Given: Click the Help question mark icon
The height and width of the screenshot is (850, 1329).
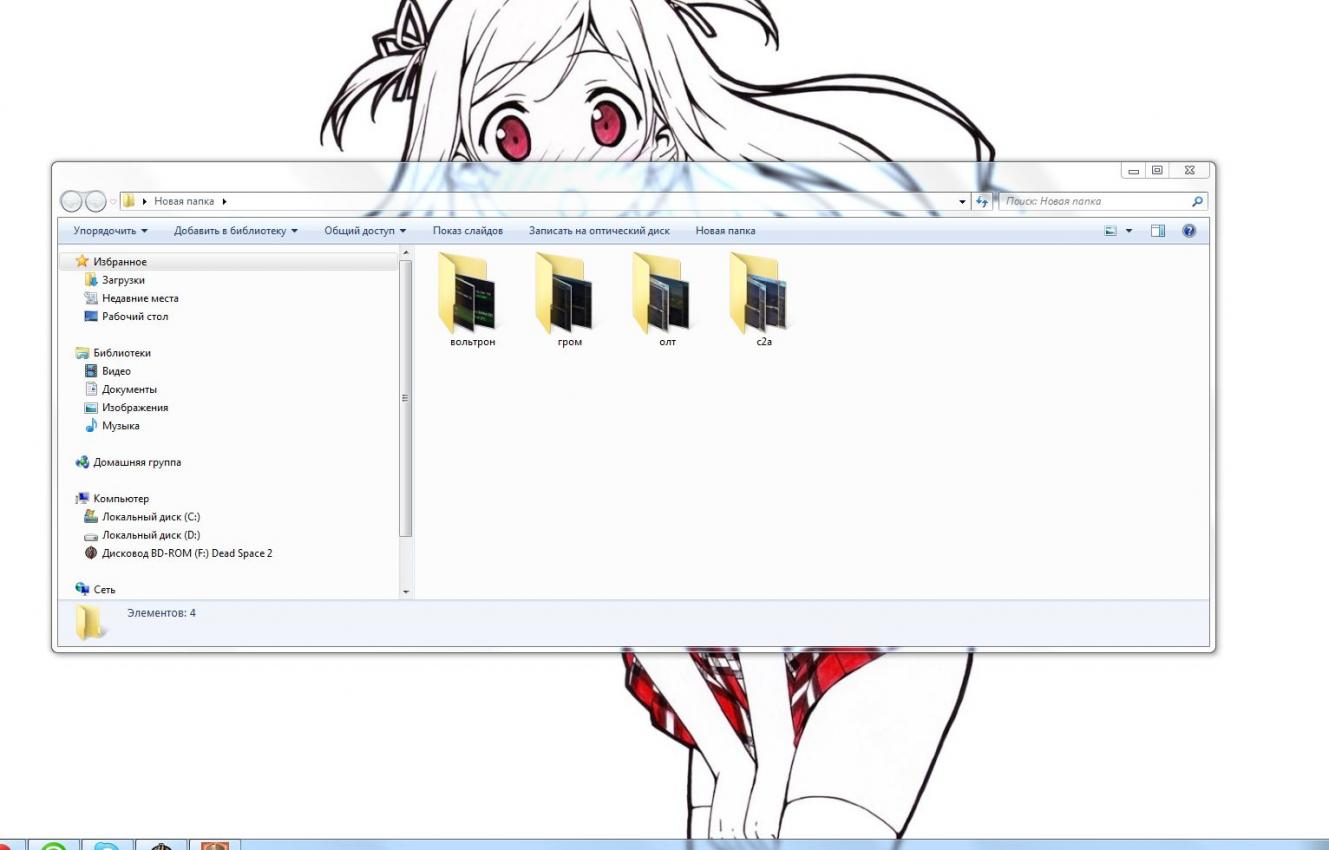Looking at the screenshot, I should point(1189,231).
